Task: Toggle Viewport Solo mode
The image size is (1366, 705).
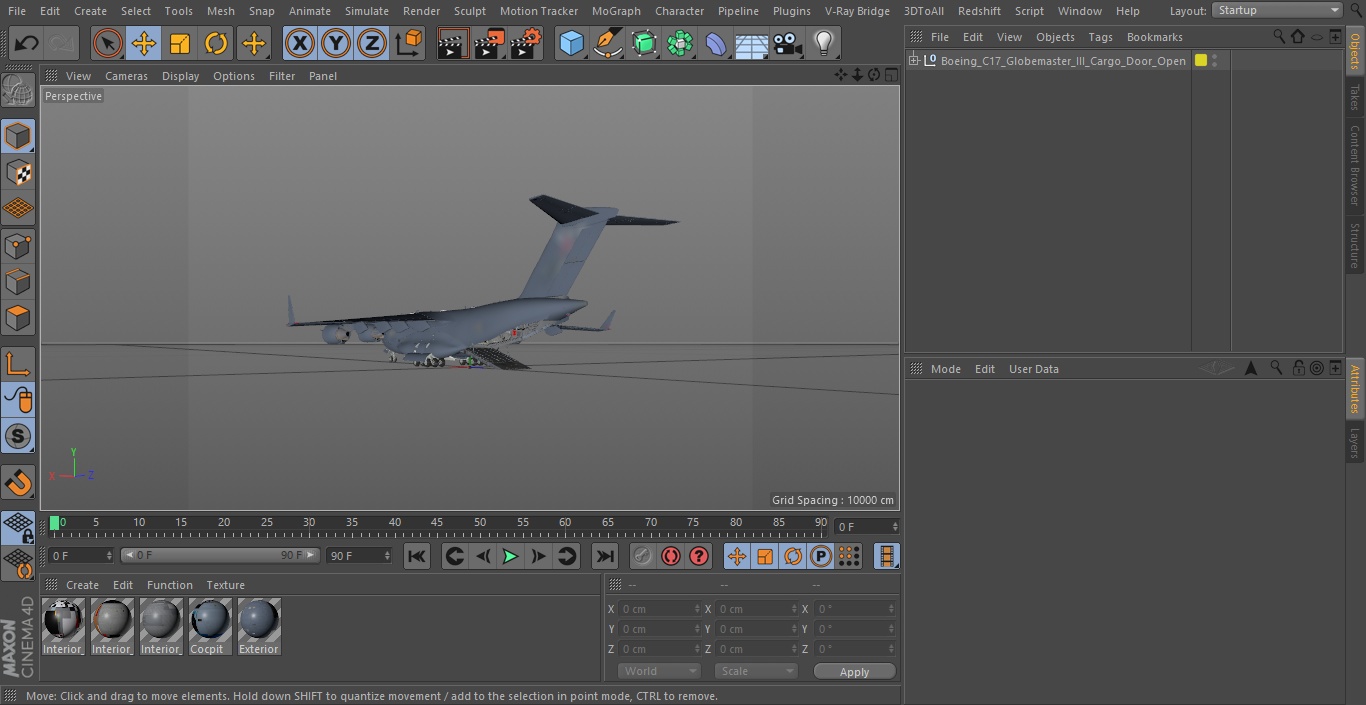Action: tap(18, 436)
